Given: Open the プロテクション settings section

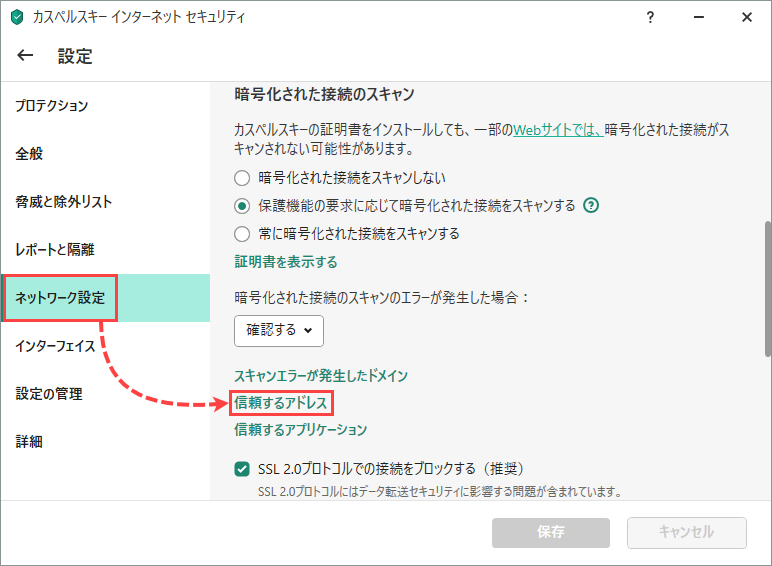Looking at the screenshot, I should click(106, 106).
